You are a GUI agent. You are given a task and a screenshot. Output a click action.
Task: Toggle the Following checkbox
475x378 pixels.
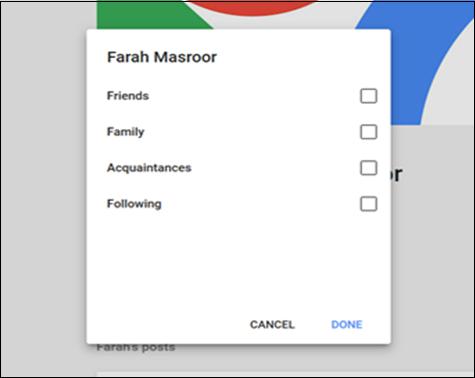tap(368, 204)
